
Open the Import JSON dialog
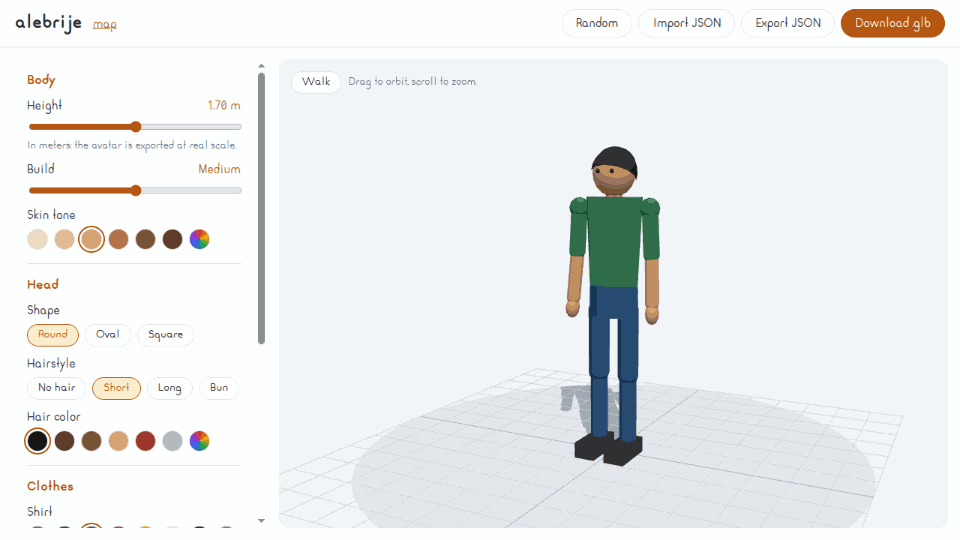click(686, 23)
